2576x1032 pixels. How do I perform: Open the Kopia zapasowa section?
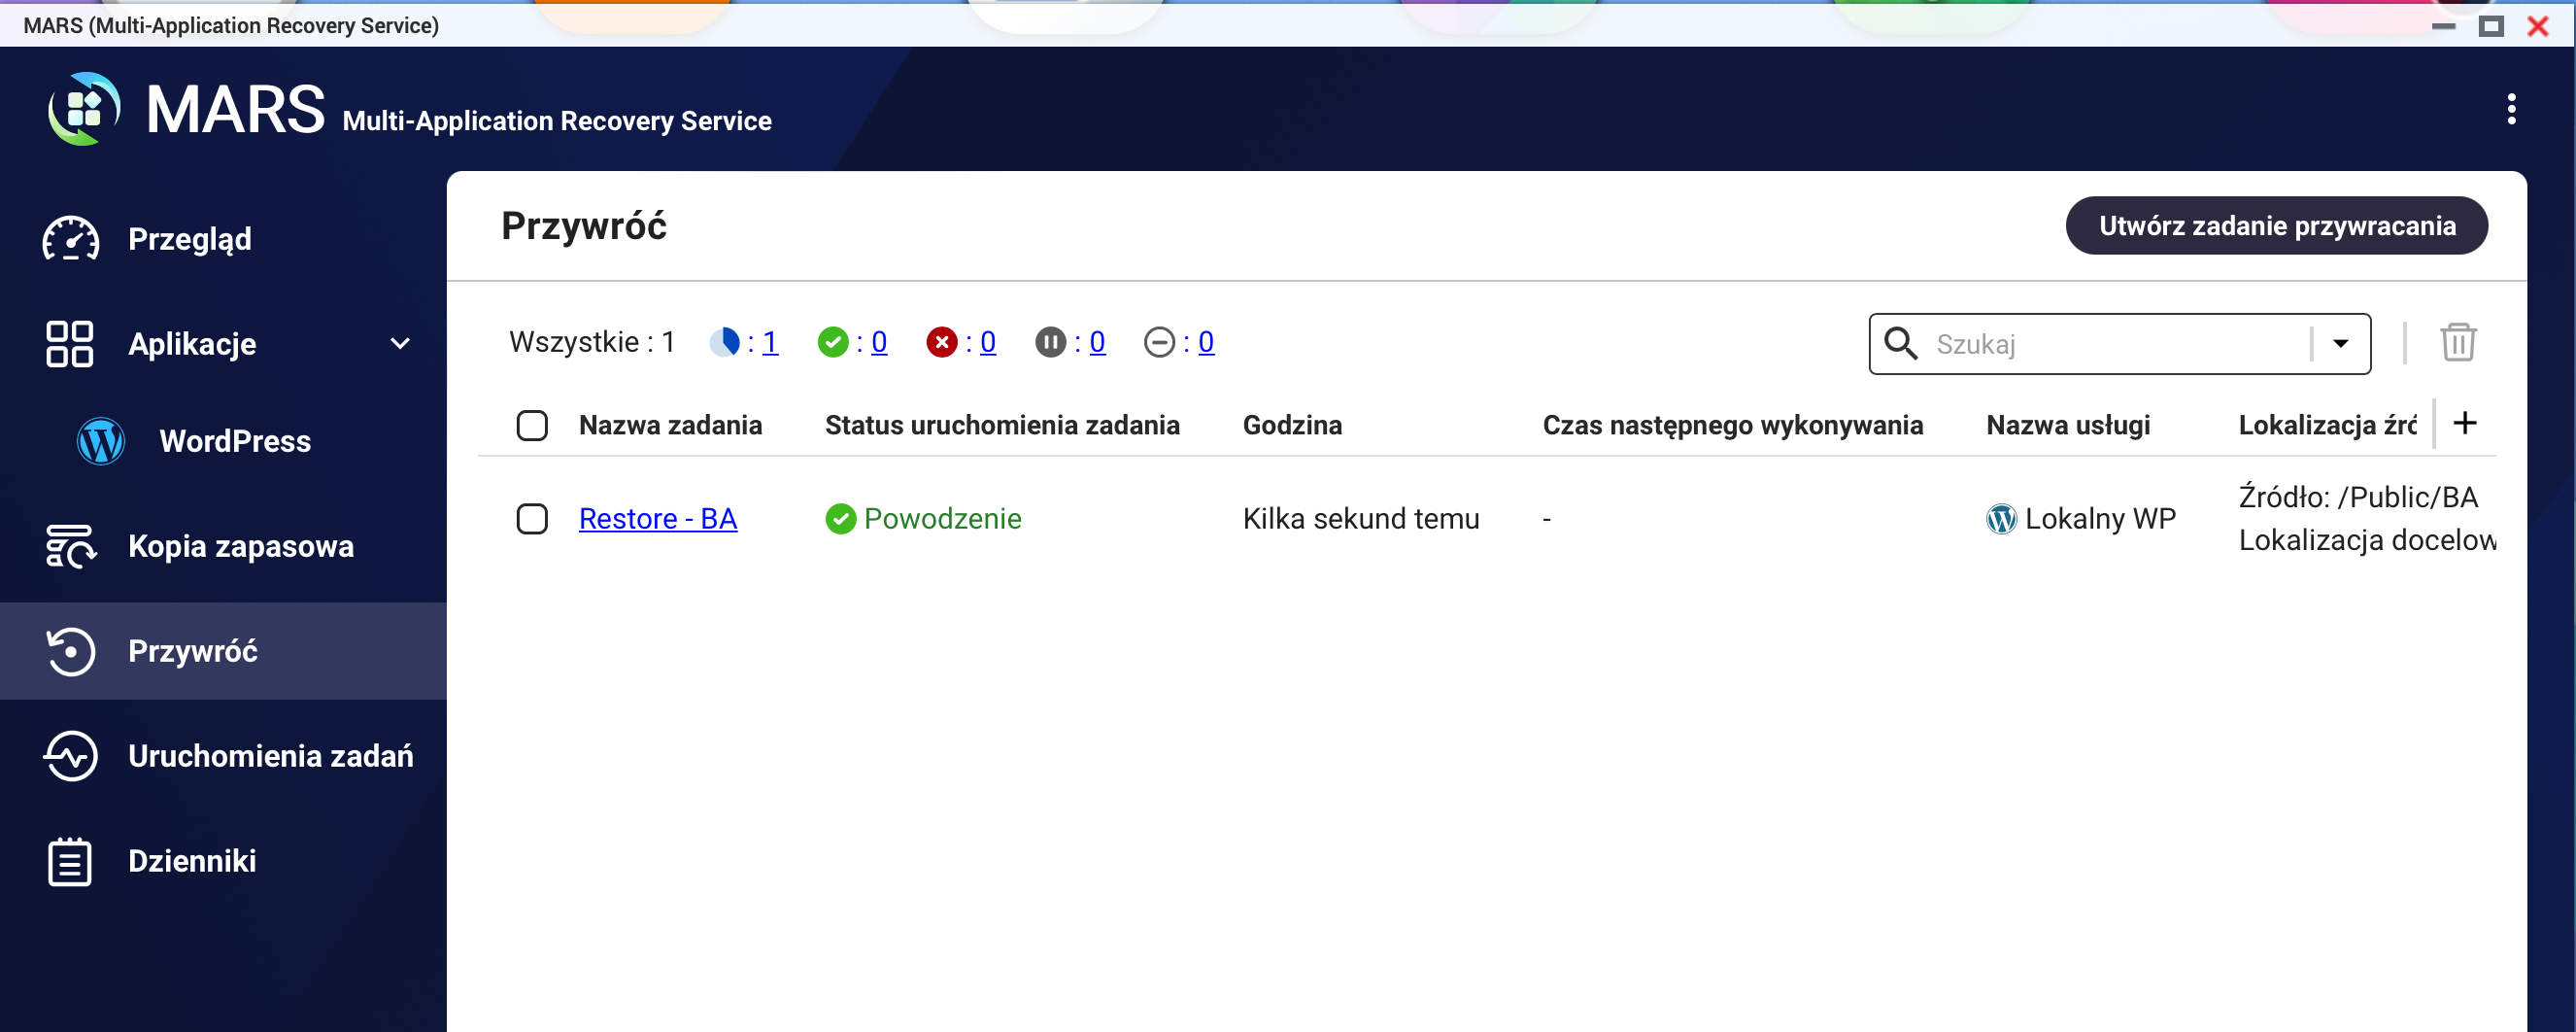pyautogui.click(x=240, y=547)
